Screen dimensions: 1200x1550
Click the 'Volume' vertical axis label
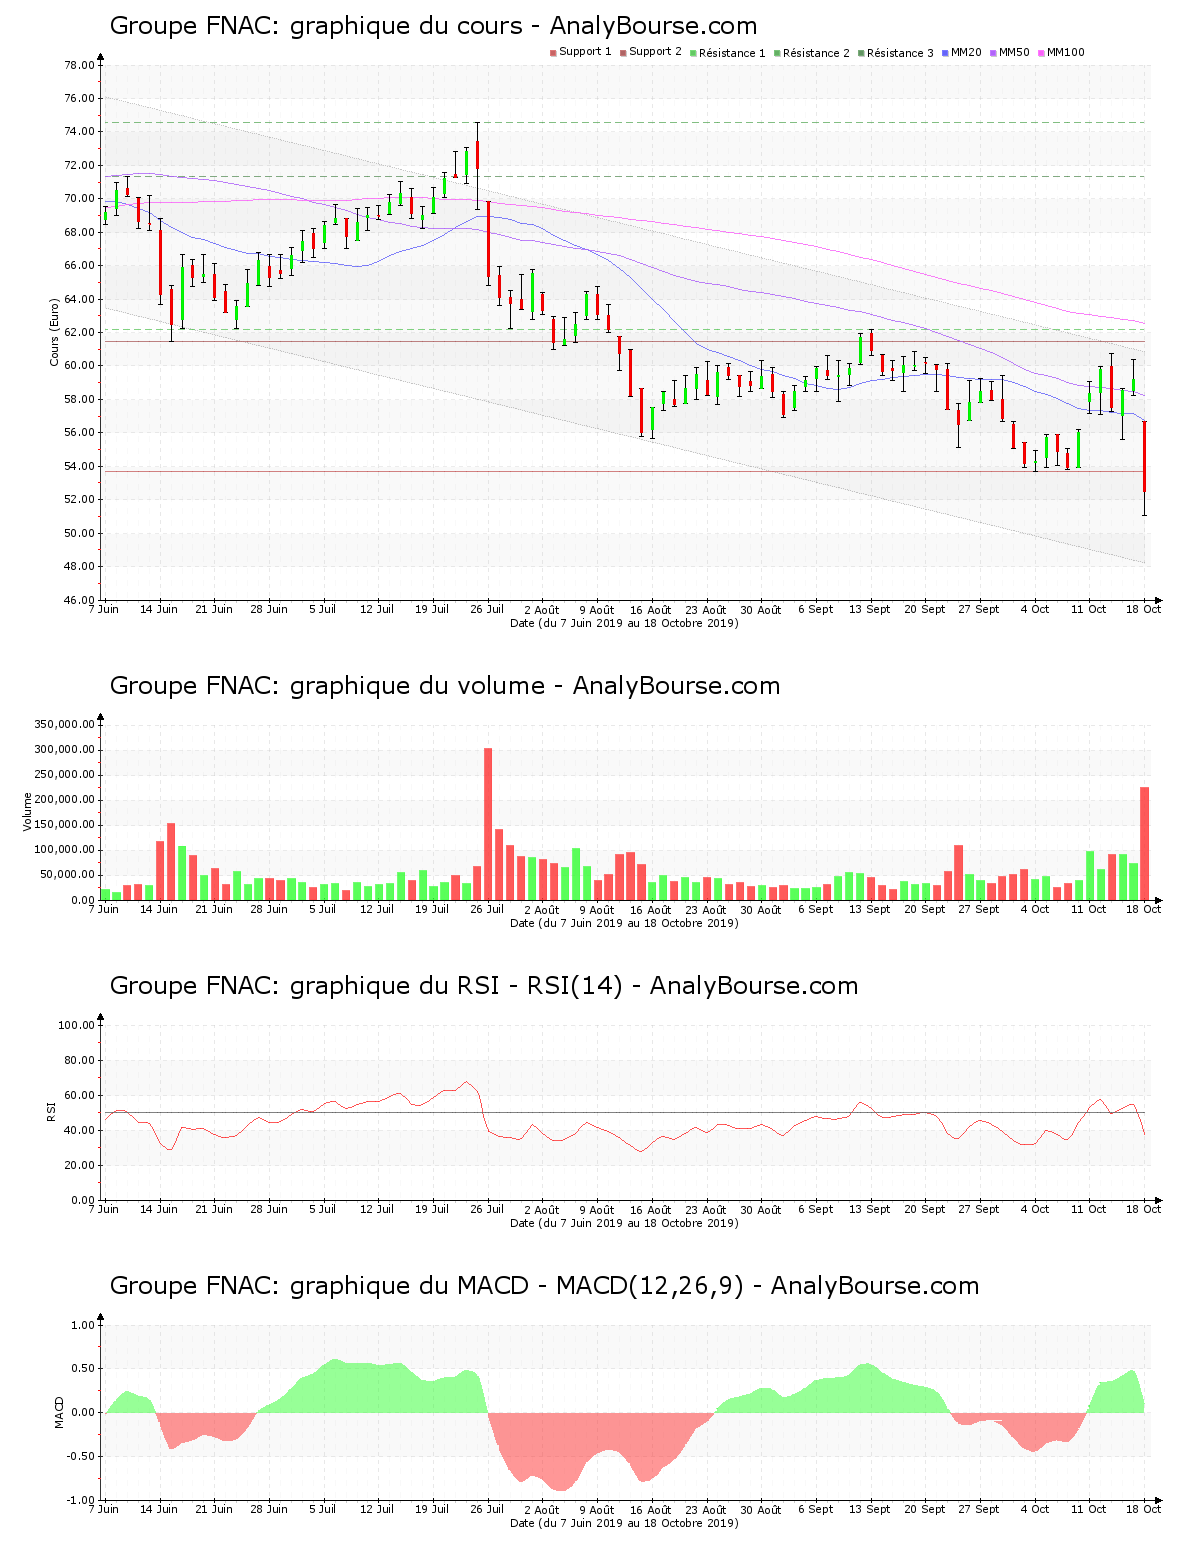point(27,812)
